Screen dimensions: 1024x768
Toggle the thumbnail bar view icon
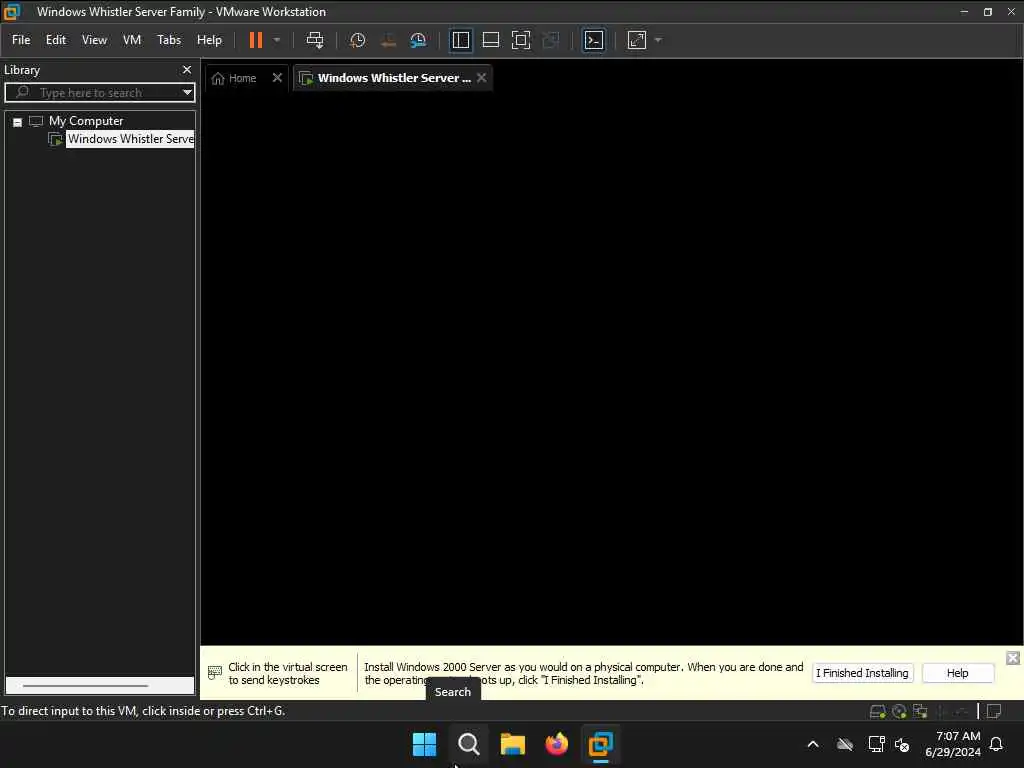click(490, 40)
